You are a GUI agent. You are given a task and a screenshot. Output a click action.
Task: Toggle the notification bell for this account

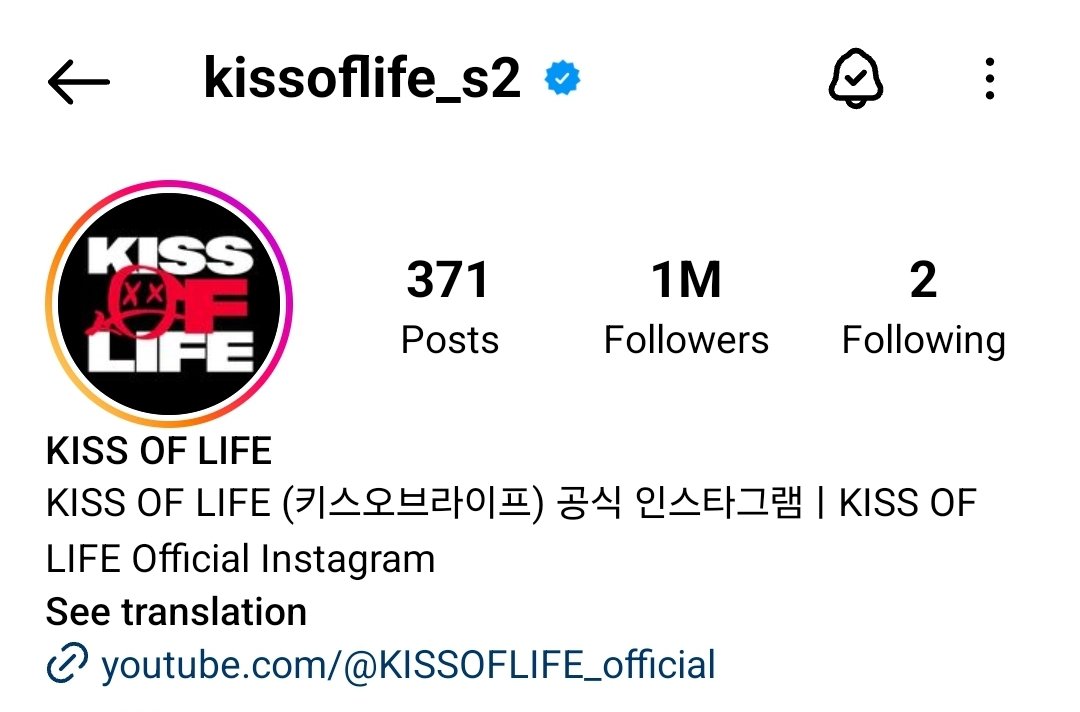tap(855, 78)
